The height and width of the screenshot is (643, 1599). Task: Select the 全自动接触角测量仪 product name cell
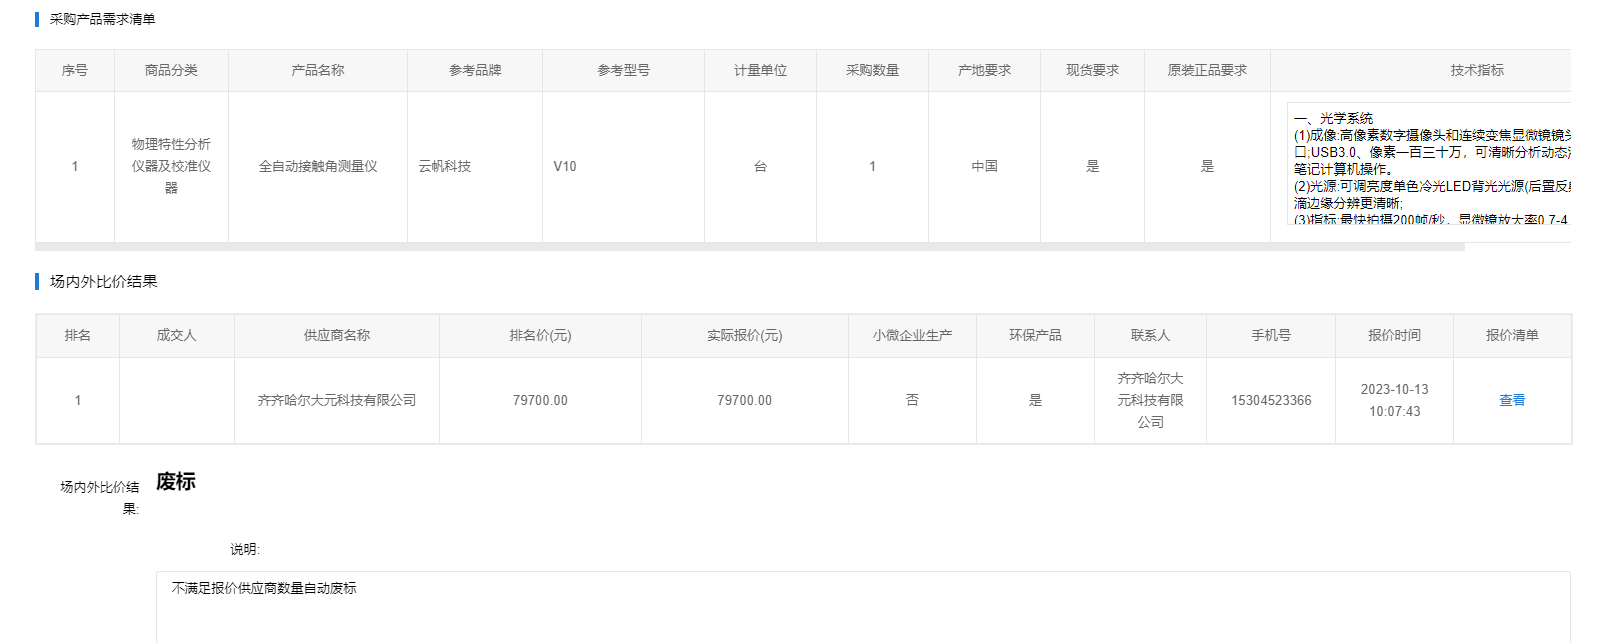coord(317,166)
